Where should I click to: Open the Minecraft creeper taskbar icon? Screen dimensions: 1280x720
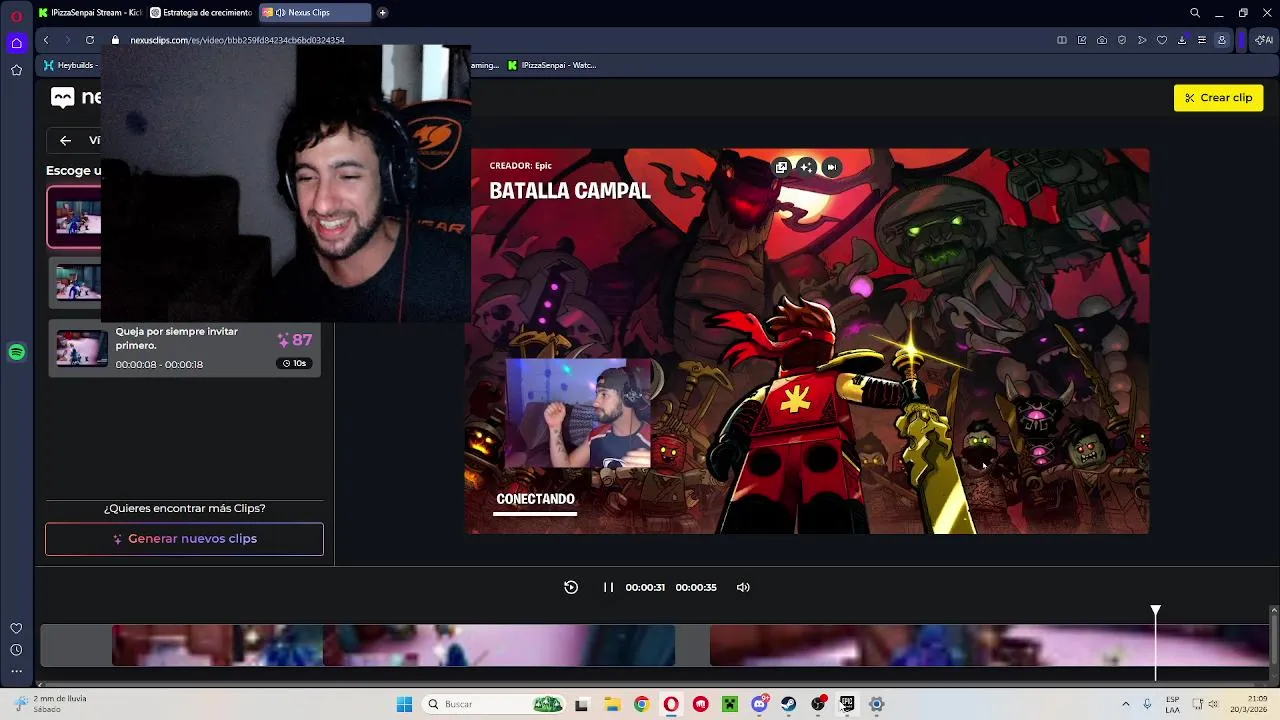tap(730, 704)
